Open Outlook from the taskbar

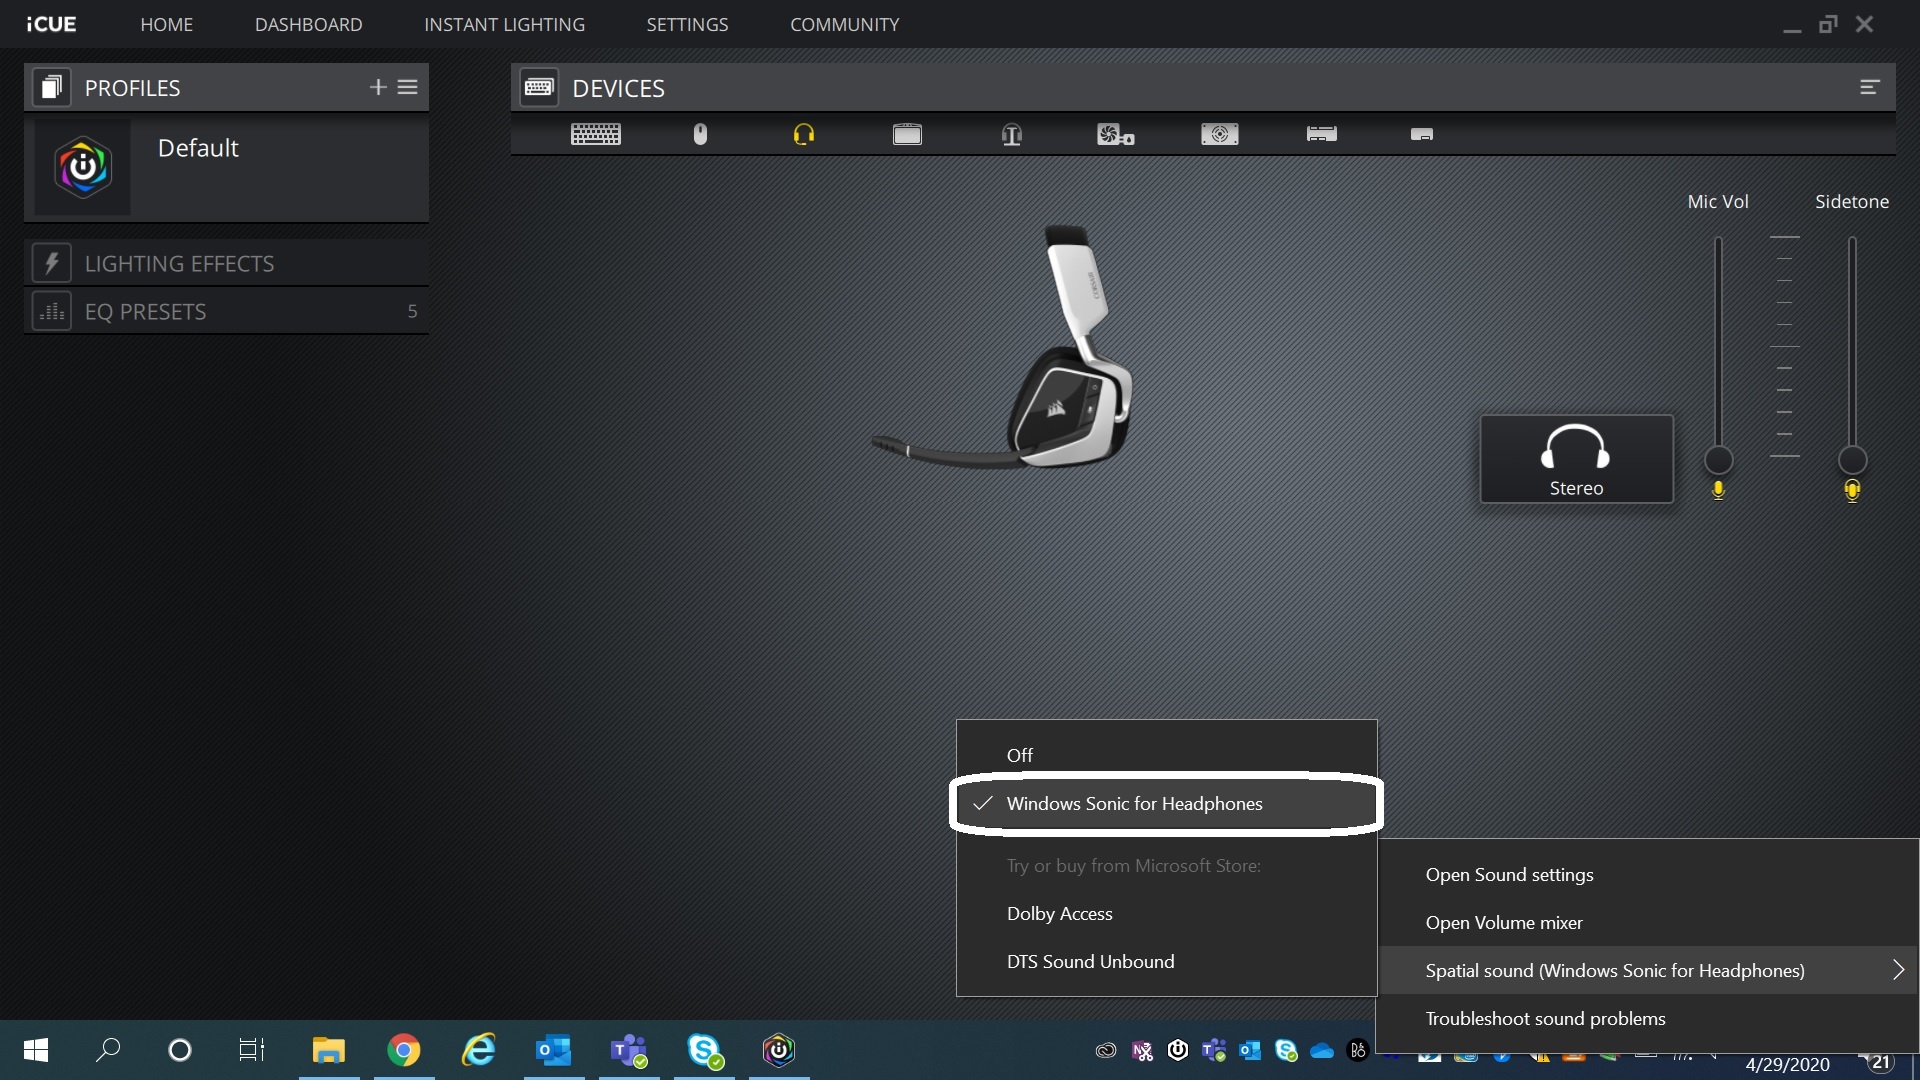[x=554, y=1050]
